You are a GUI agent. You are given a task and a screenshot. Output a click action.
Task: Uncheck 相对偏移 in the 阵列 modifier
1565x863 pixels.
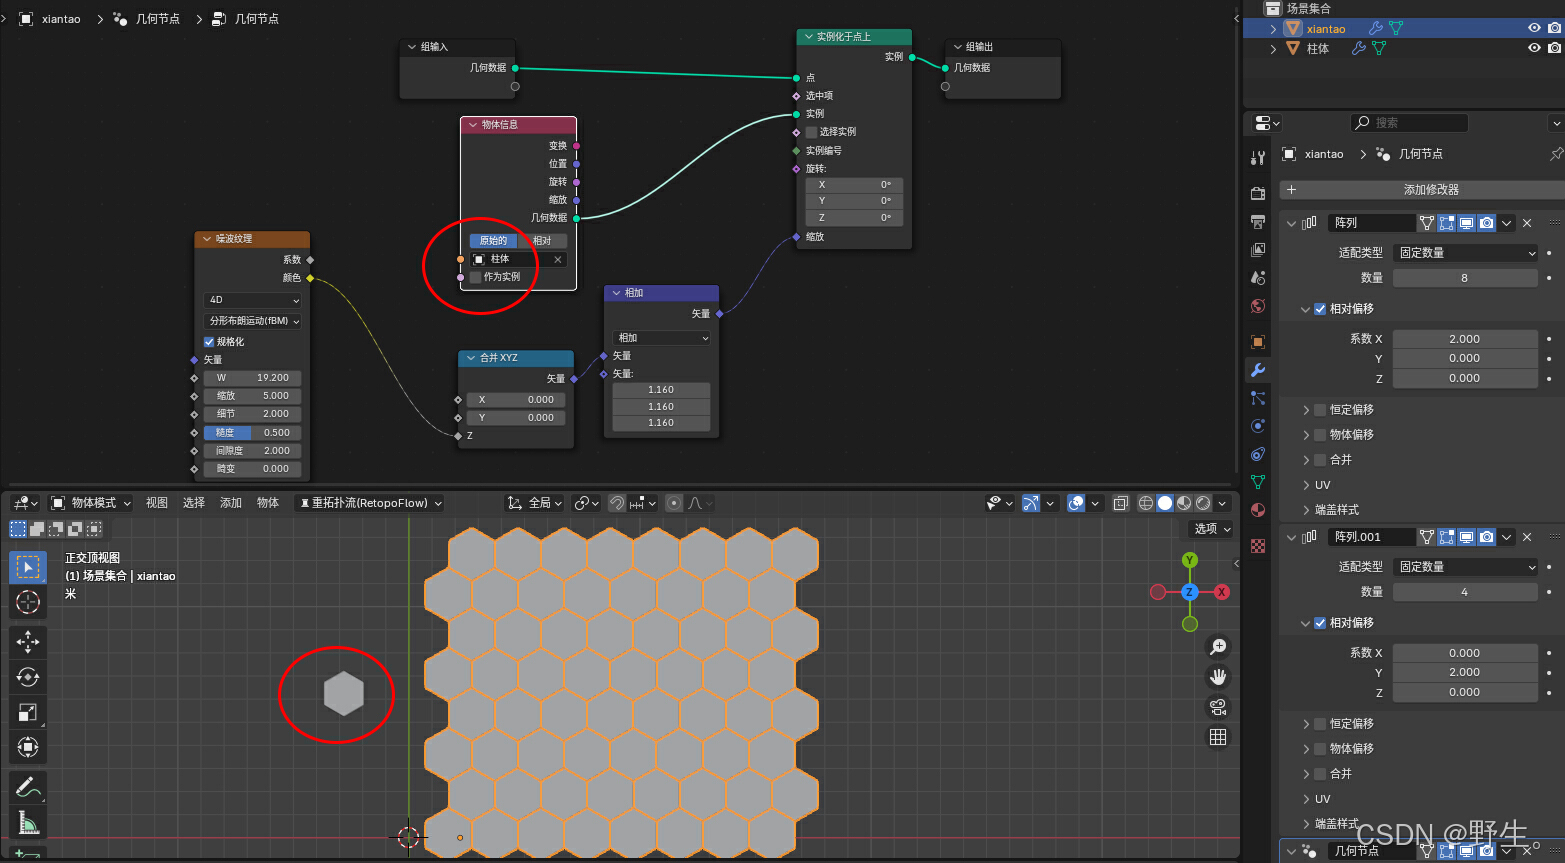pyautogui.click(x=1320, y=309)
